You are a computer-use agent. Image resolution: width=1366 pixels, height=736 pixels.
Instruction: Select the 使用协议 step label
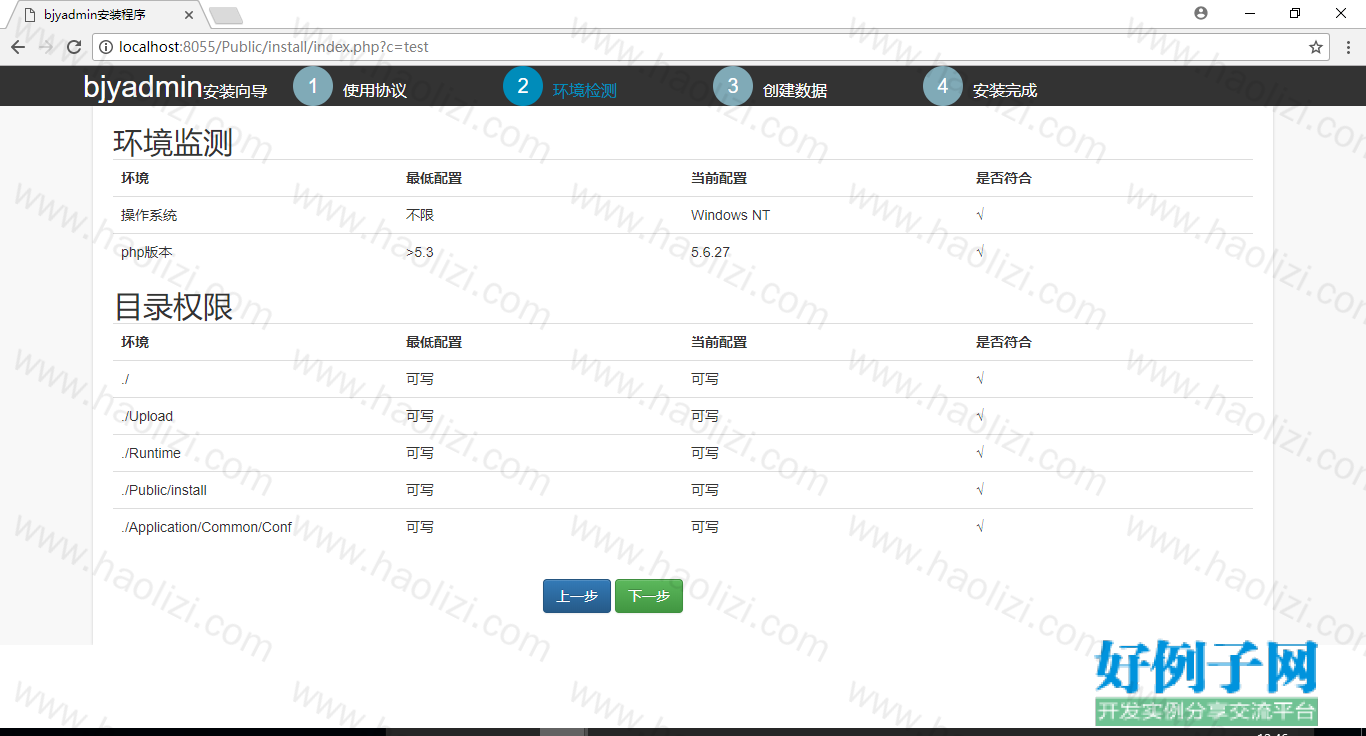point(375,90)
